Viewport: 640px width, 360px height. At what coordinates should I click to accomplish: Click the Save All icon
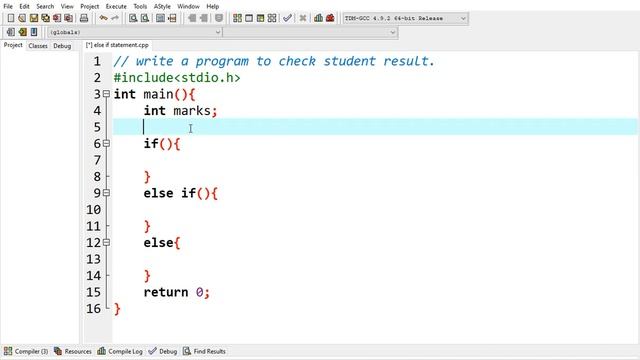tap(45, 18)
